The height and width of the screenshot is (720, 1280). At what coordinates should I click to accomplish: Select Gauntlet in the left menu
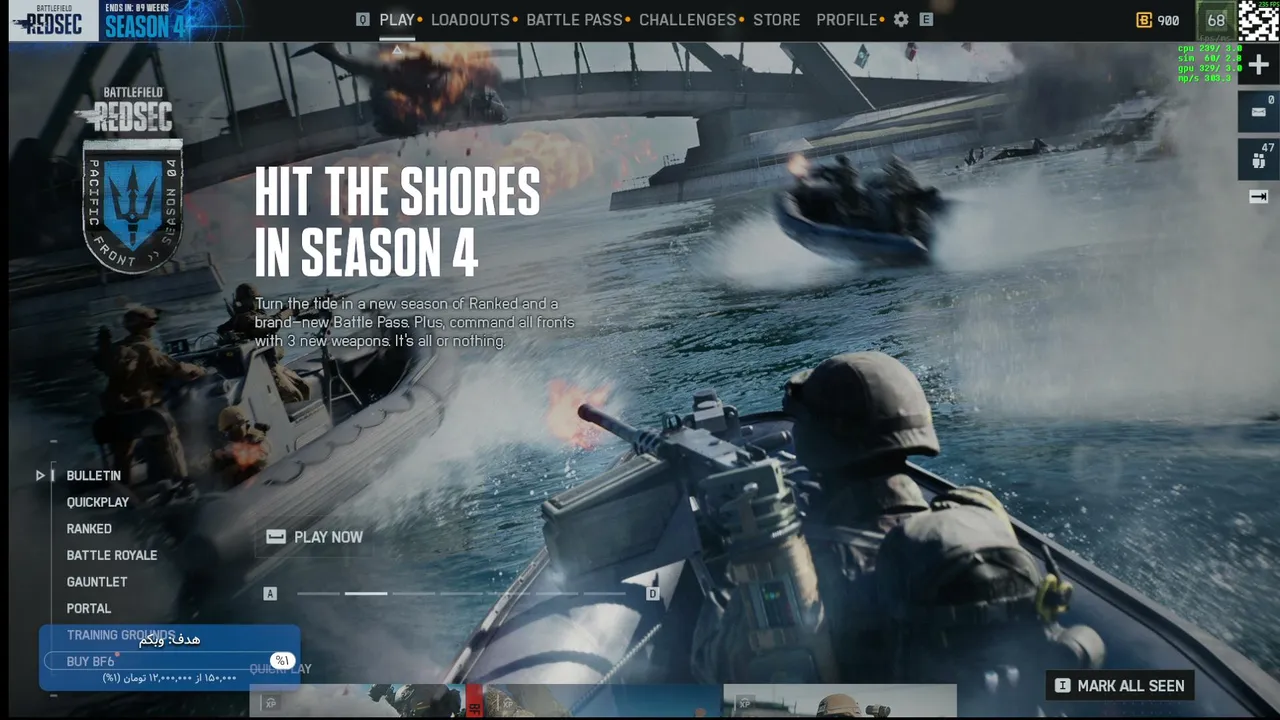click(x=97, y=582)
